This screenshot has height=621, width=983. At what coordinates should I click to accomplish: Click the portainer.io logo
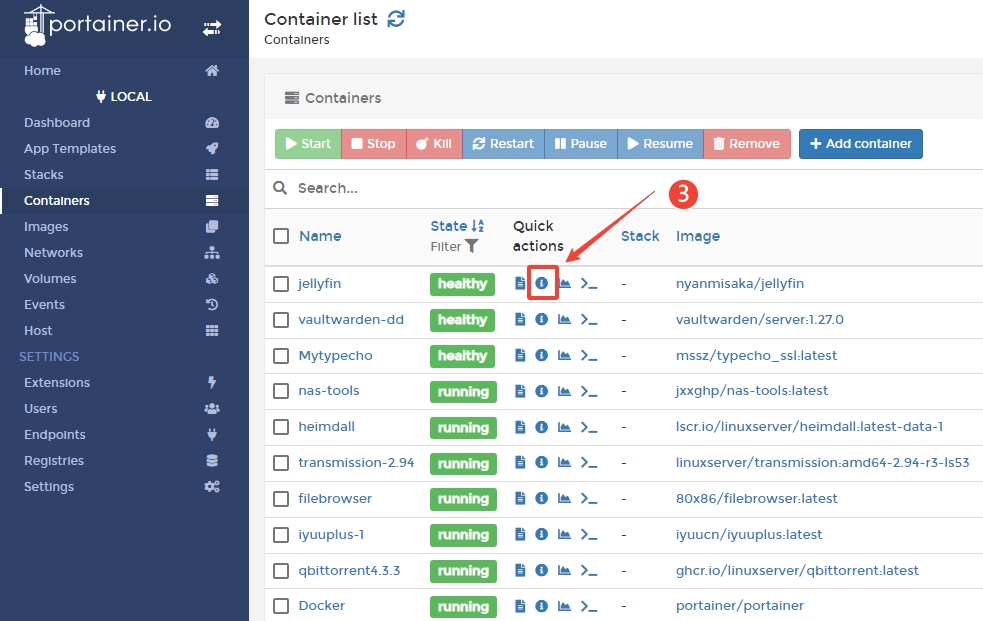coord(97,25)
